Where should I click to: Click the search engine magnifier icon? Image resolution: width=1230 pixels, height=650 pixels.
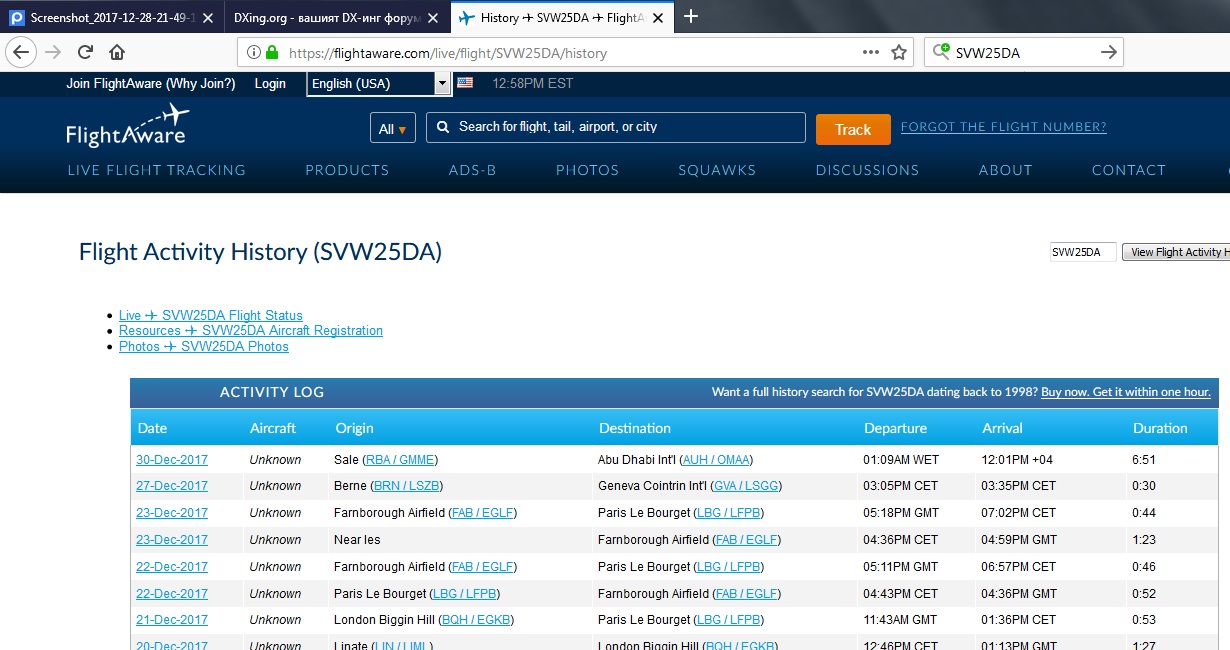coord(941,52)
